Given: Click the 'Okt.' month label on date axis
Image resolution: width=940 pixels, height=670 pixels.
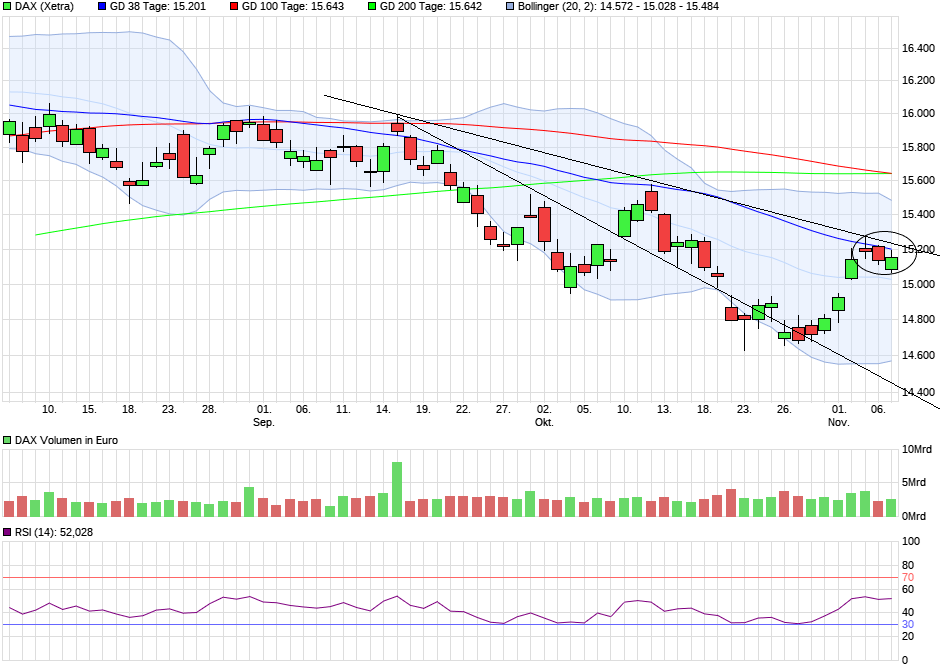Looking at the screenshot, I should tap(544, 422).
